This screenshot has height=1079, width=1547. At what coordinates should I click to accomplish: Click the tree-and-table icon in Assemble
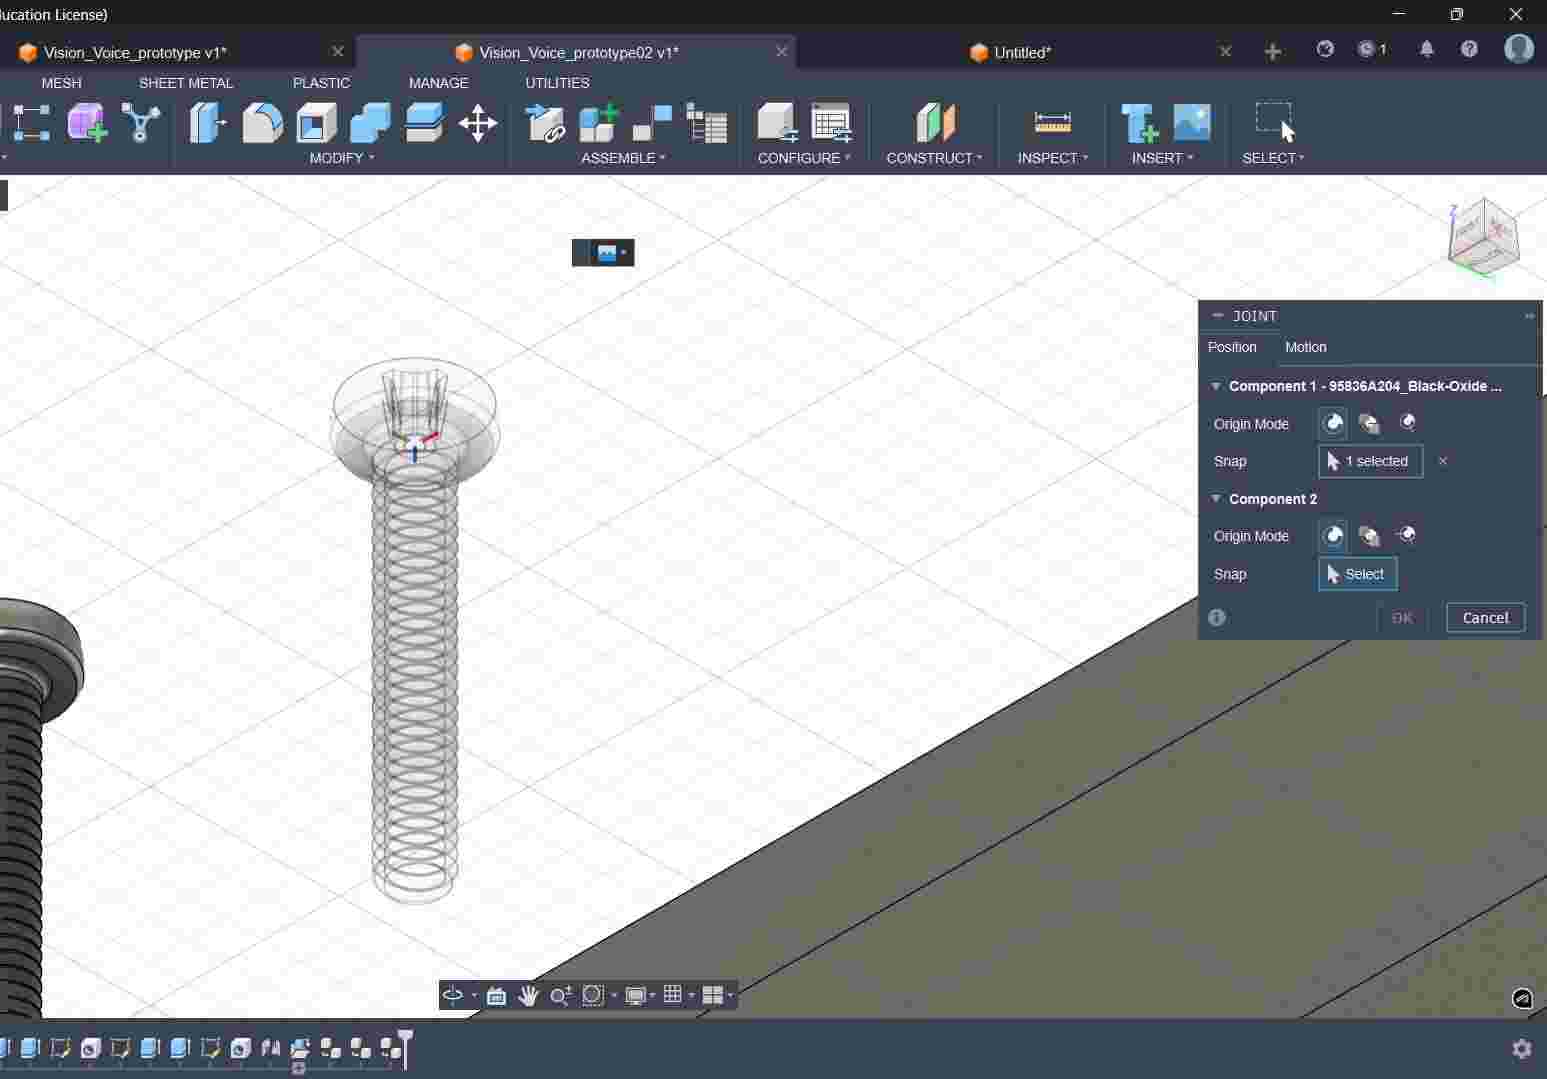pyautogui.click(x=707, y=123)
